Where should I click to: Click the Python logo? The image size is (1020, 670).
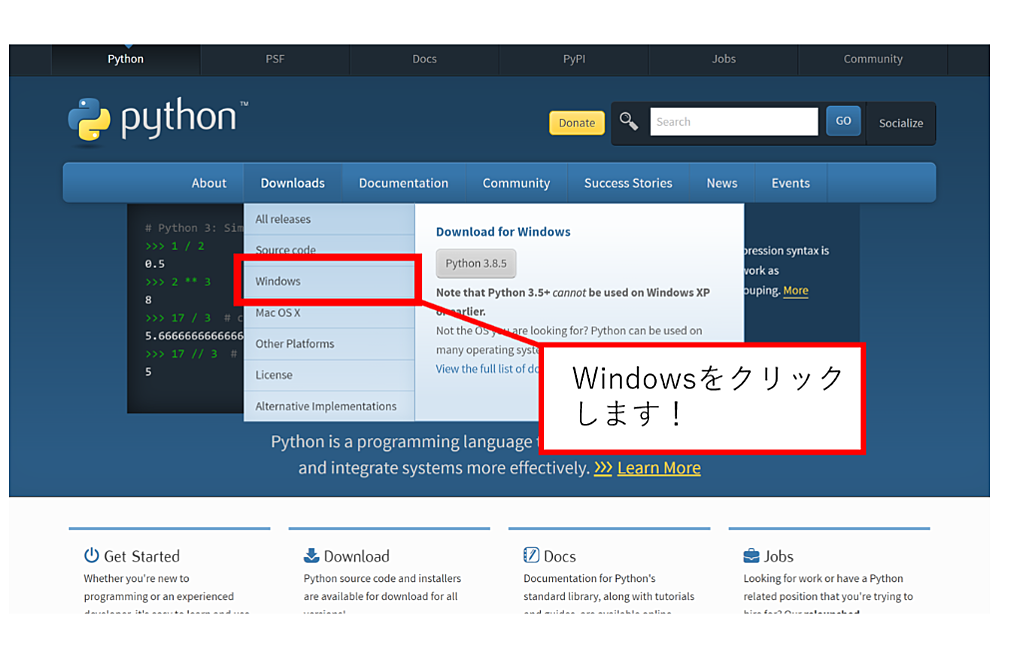pyautogui.click(x=158, y=120)
